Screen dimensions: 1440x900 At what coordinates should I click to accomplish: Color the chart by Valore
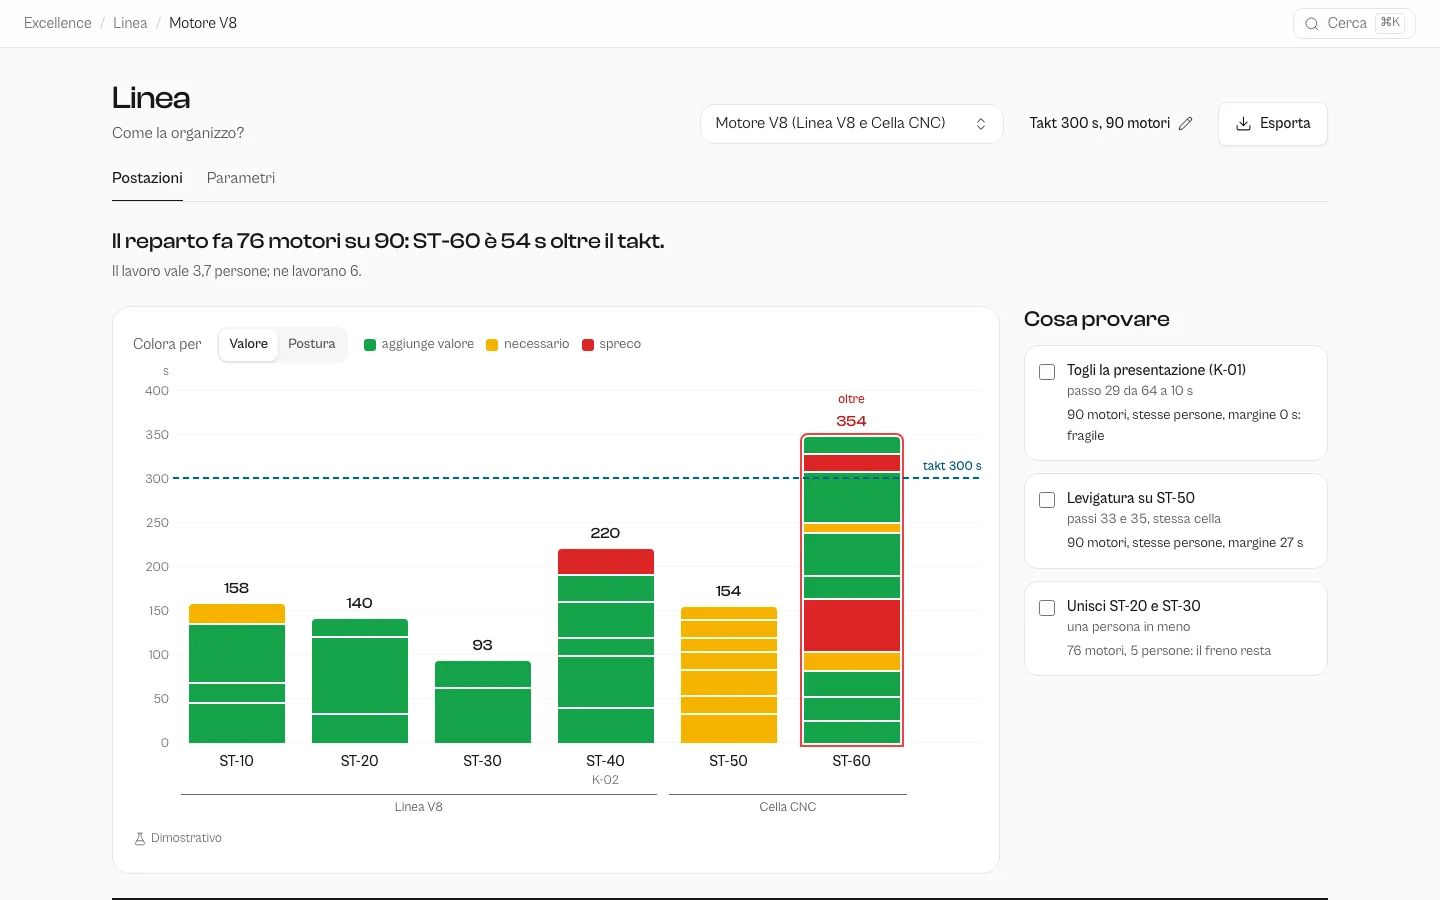[x=248, y=344]
